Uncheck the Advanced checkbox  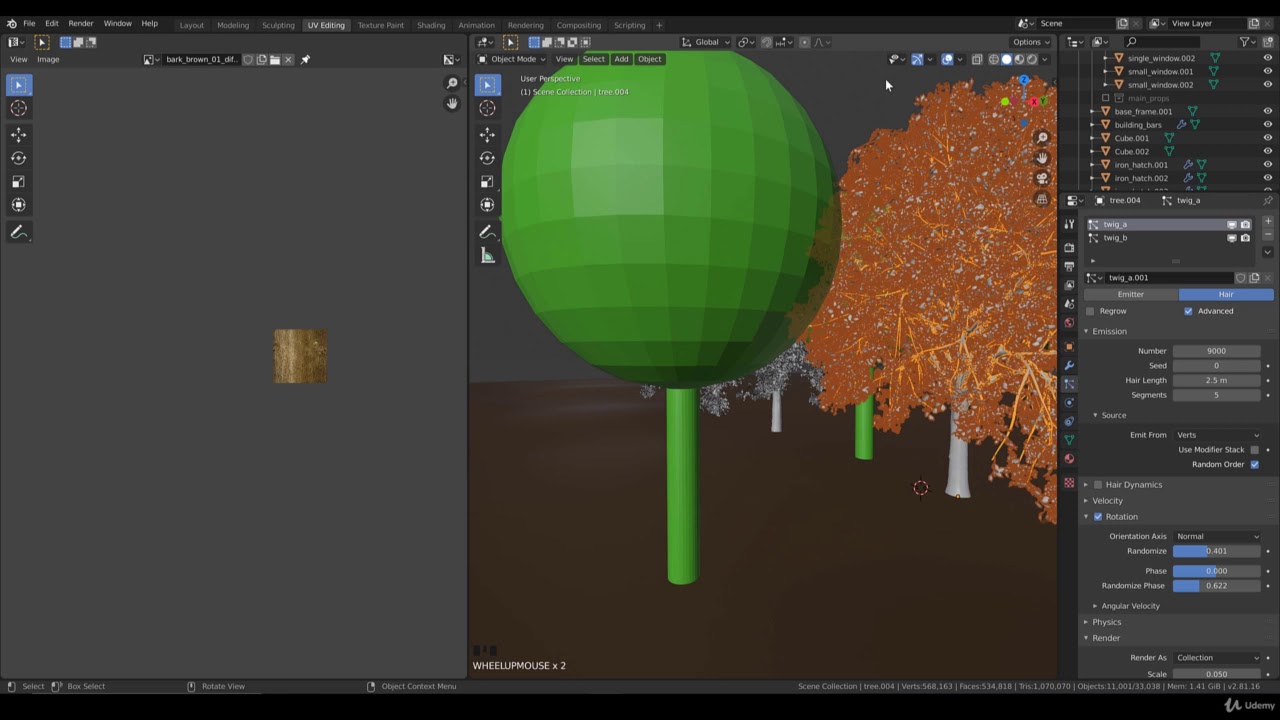point(1188,311)
